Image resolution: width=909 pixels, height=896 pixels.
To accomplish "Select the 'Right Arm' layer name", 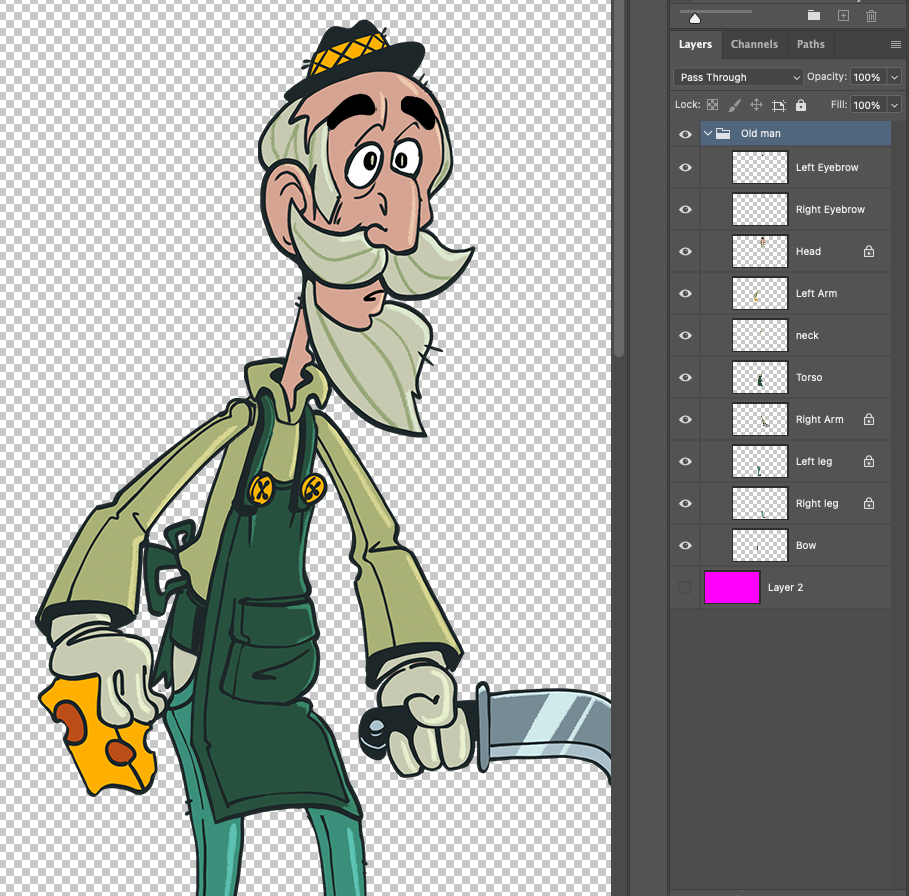I will 820,419.
